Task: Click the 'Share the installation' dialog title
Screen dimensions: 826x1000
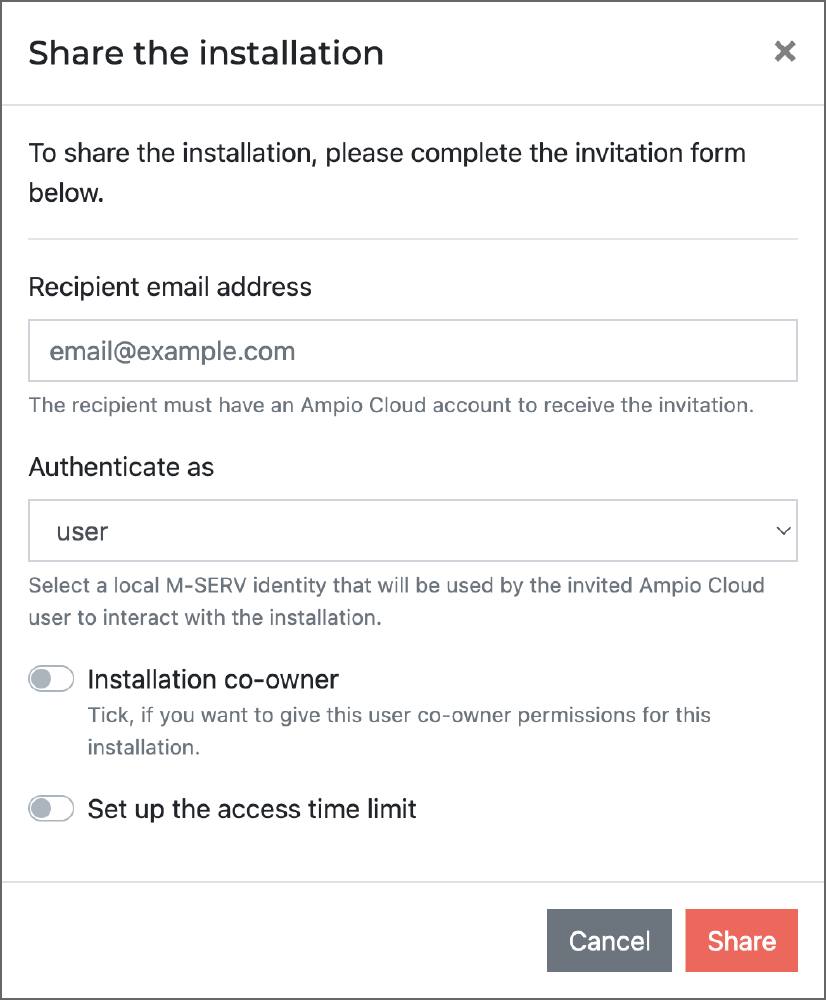Action: pos(206,53)
